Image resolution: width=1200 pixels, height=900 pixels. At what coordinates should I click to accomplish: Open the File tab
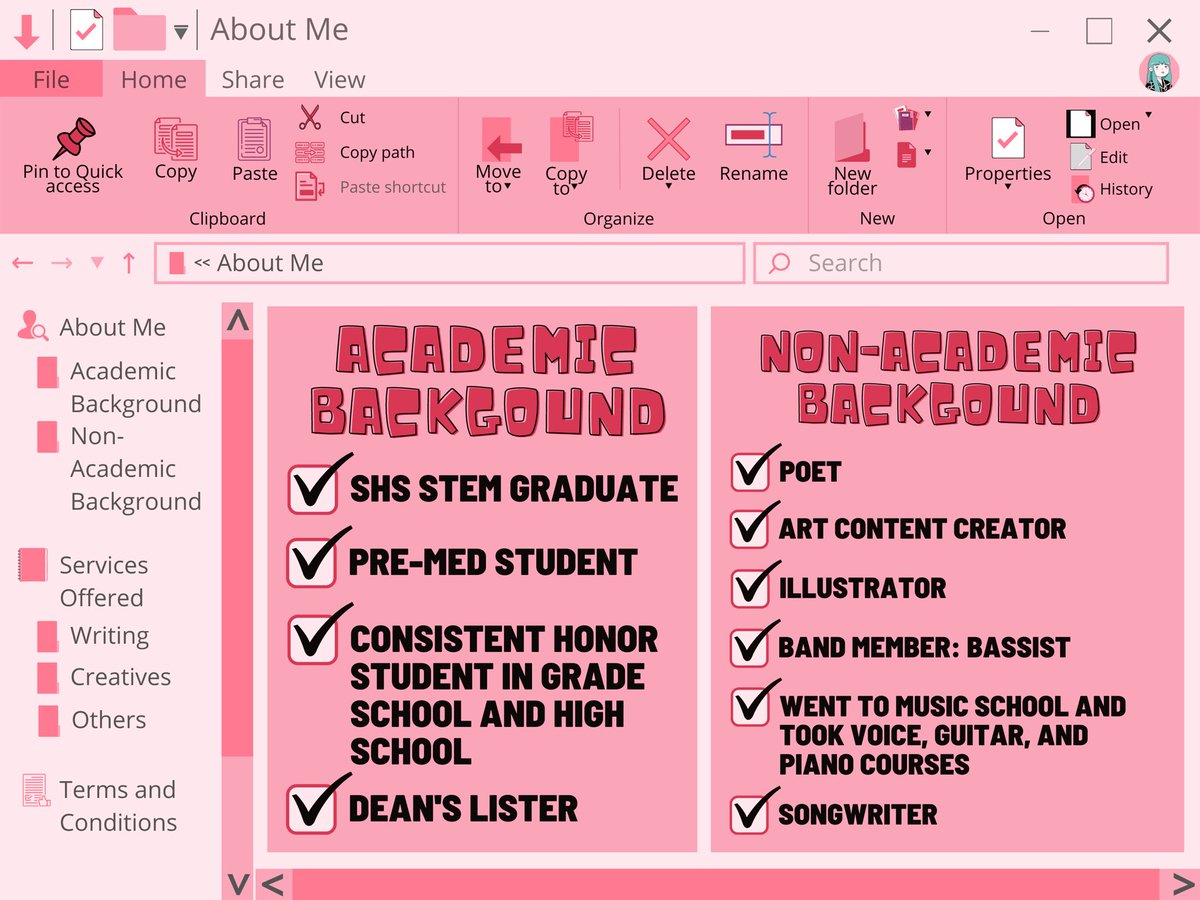click(x=51, y=79)
